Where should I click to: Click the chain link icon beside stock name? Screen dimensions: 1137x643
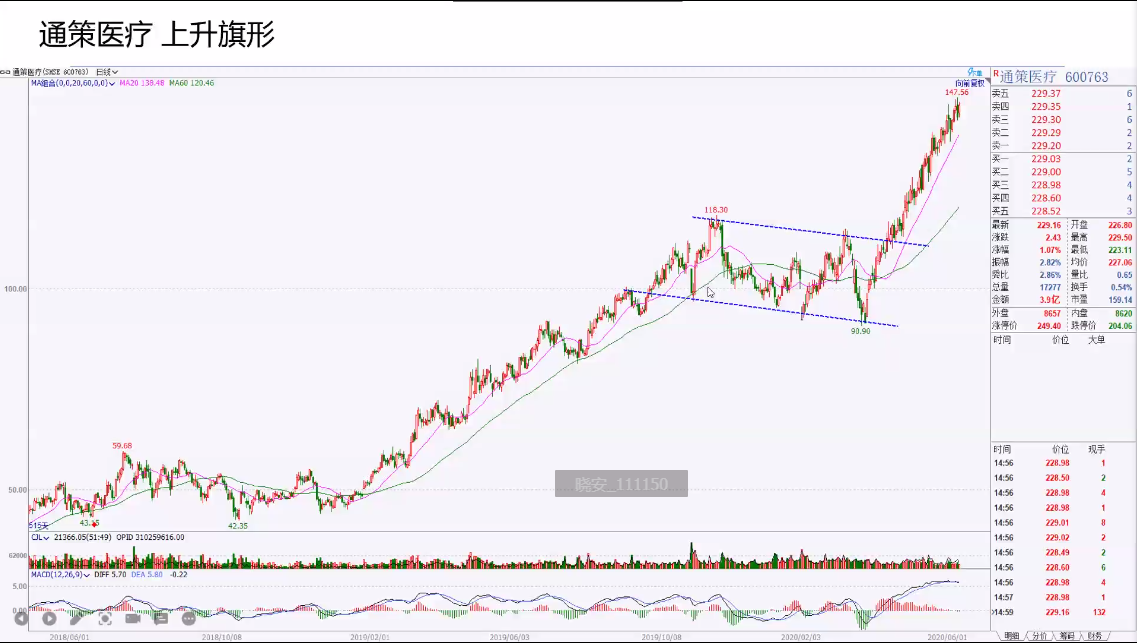pyautogui.click(x=5, y=72)
